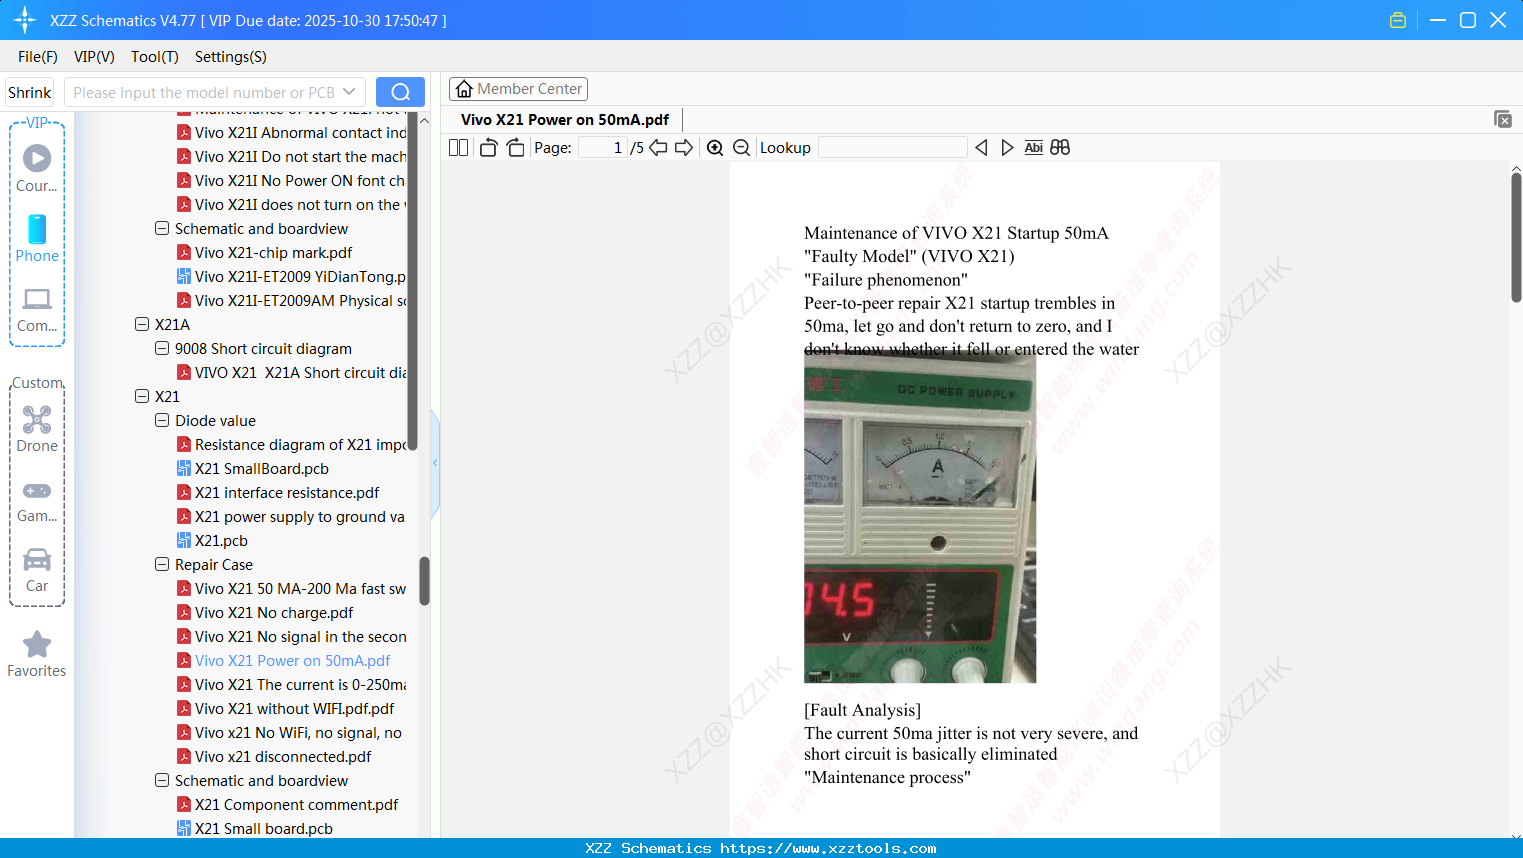The image size is (1523, 858).
Task: Find previous Lookup match
Action: coord(981,148)
